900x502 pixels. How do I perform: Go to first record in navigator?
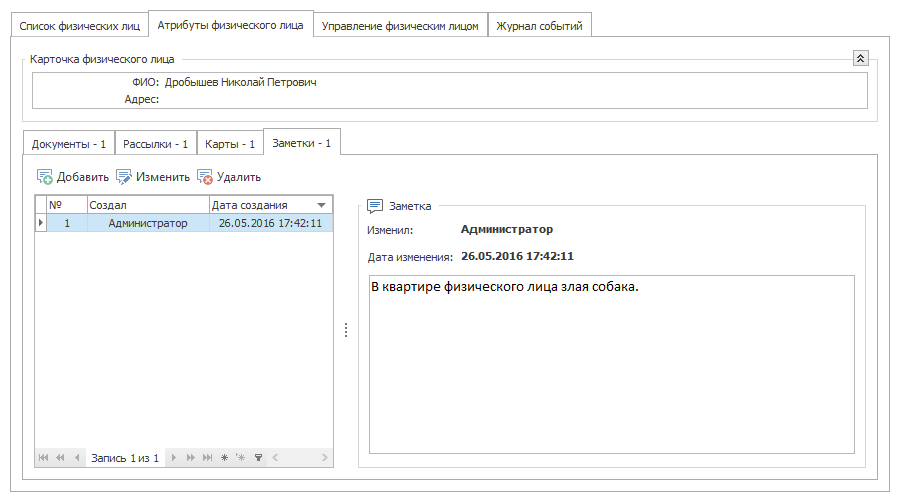pyautogui.click(x=44, y=457)
